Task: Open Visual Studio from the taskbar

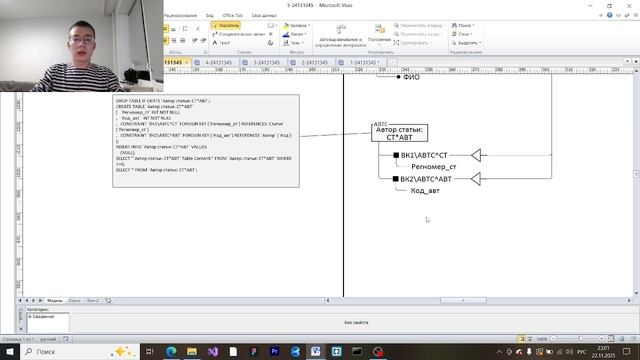Action: pos(213,351)
